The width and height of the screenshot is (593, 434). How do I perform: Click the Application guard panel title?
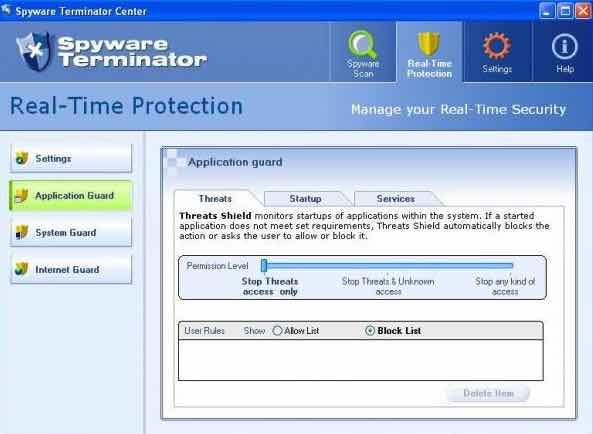[235, 162]
